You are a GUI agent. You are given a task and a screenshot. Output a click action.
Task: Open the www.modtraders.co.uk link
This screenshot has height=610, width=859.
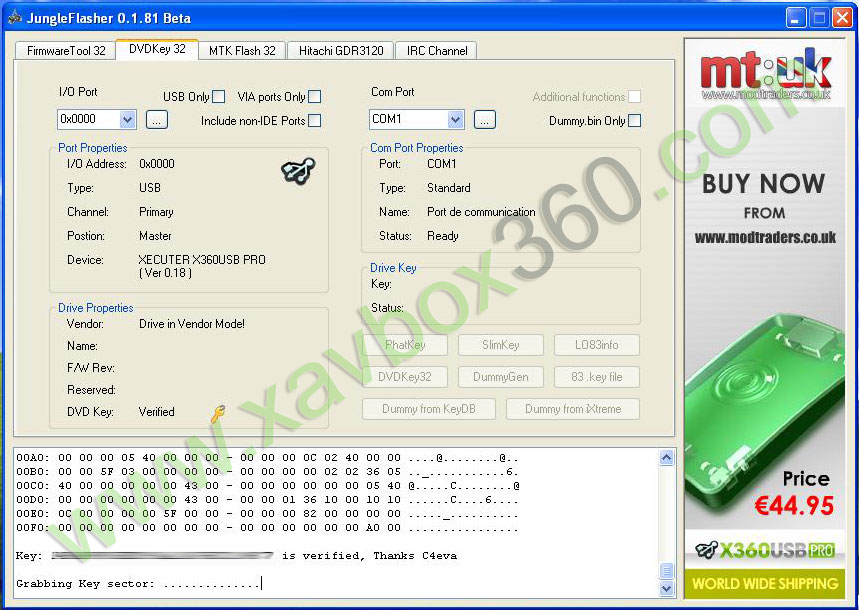765,237
